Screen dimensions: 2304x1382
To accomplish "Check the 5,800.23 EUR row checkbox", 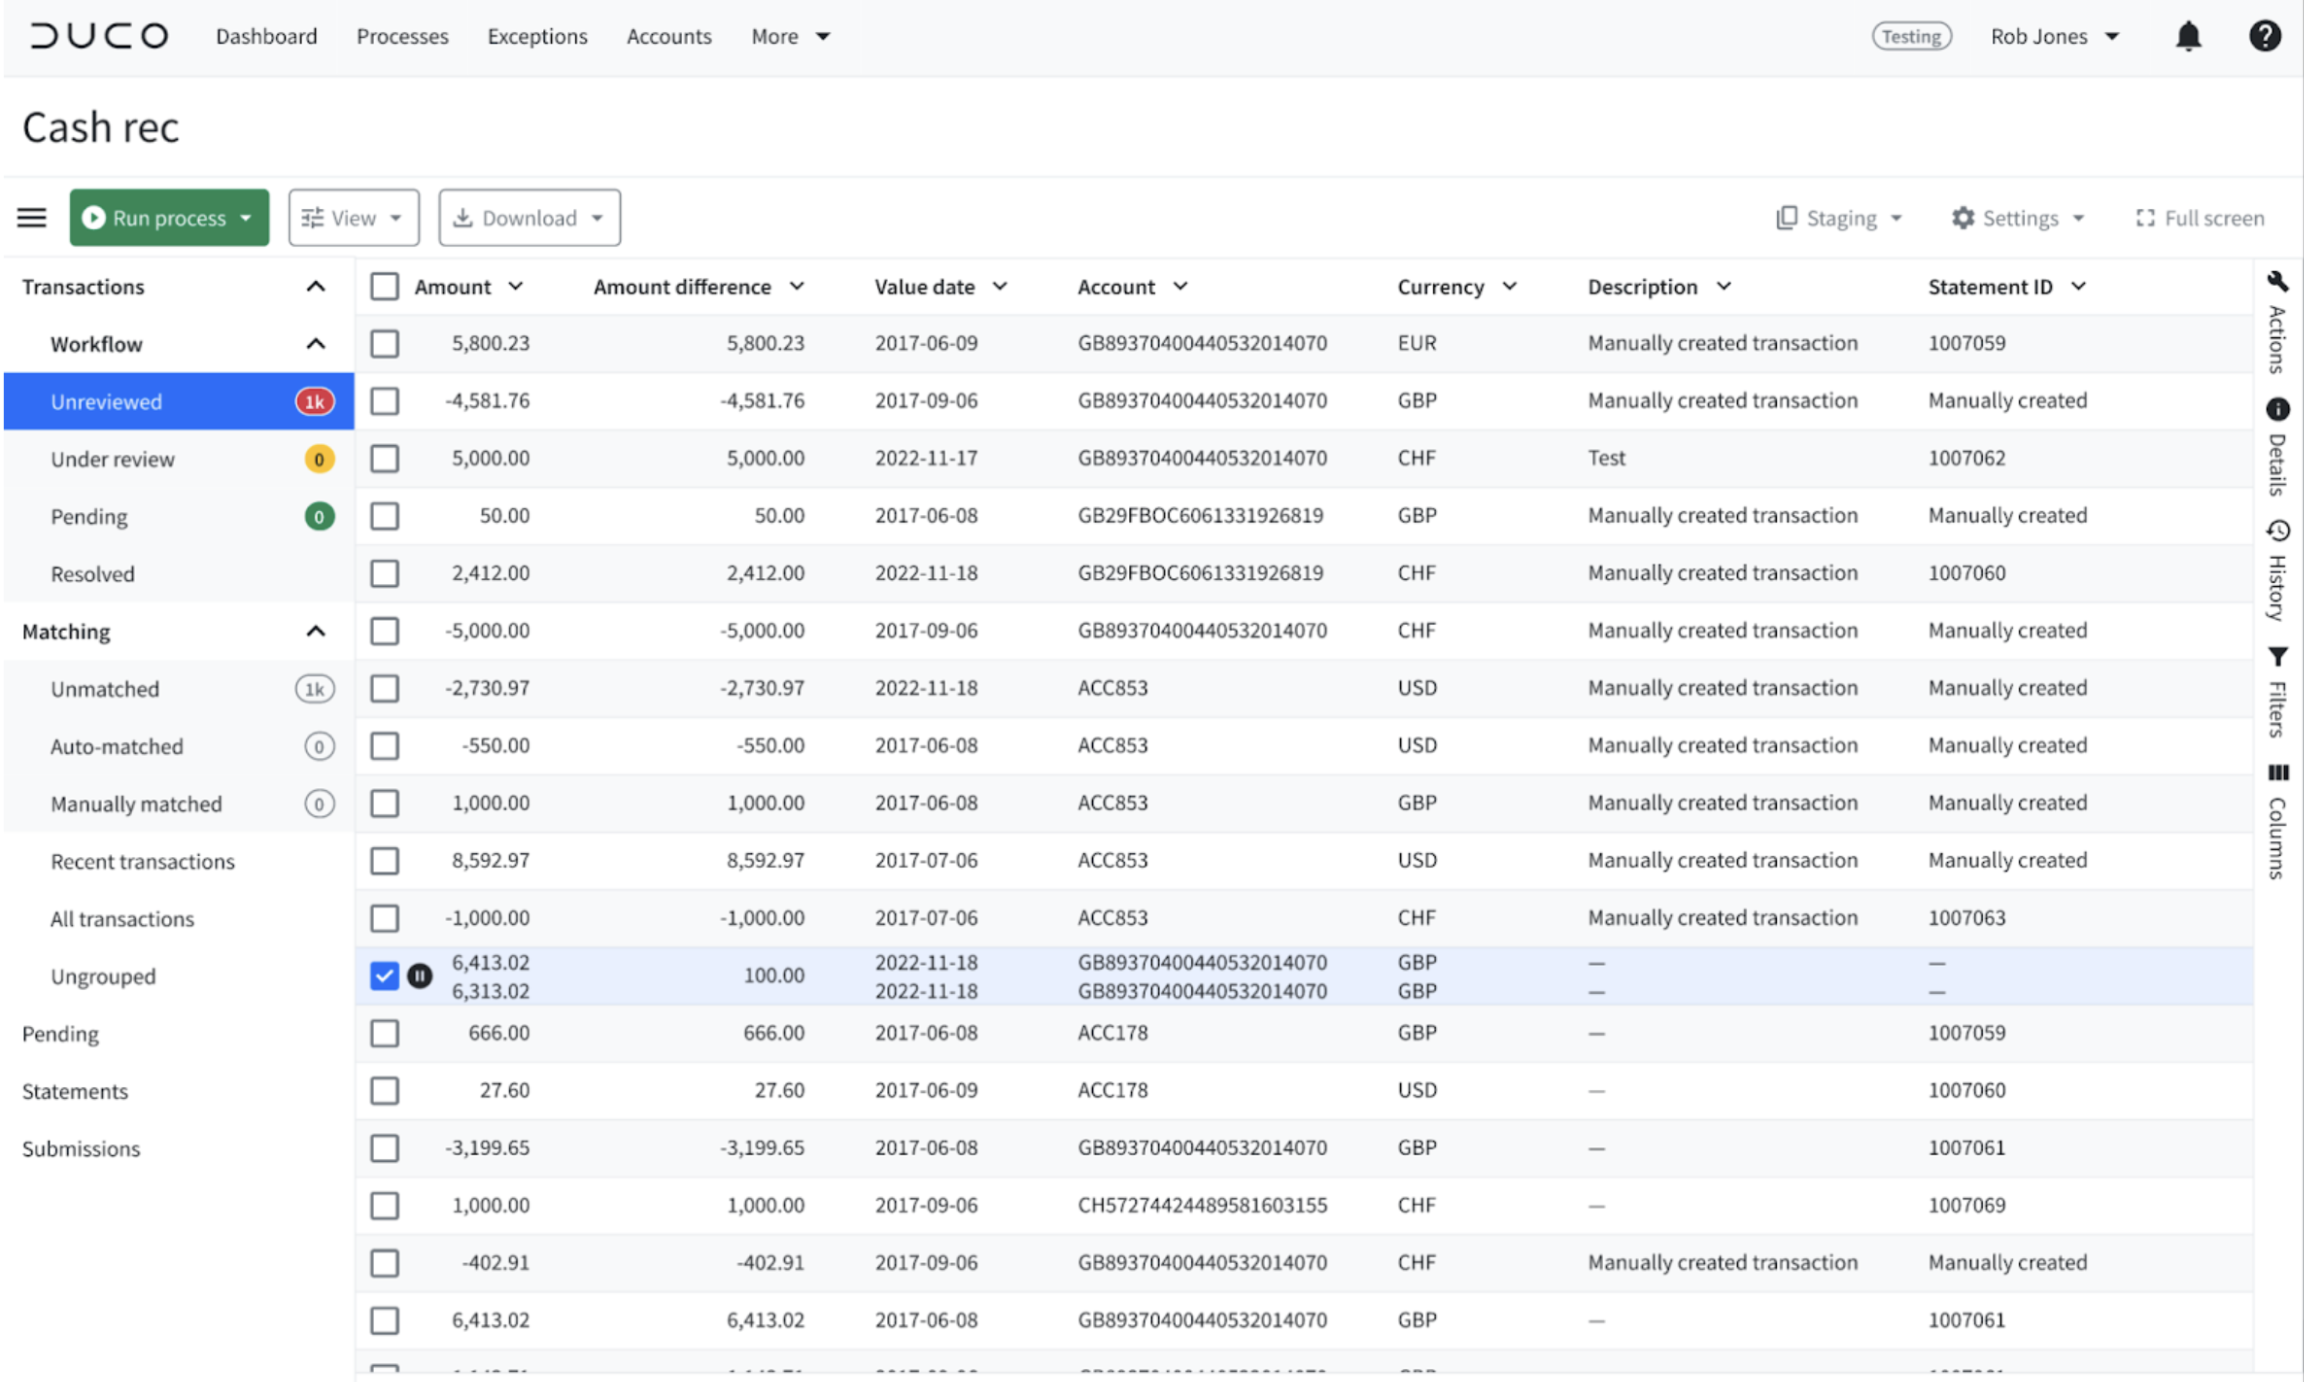I will pyautogui.click(x=384, y=344).
